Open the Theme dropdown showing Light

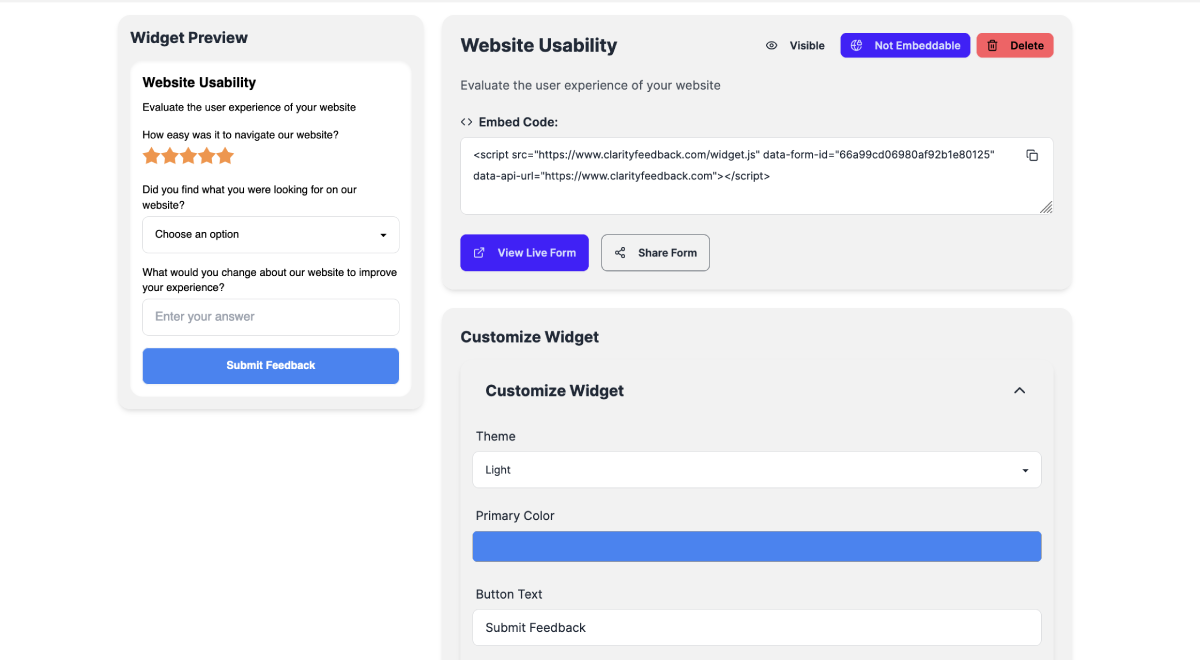tap(757, 470)
